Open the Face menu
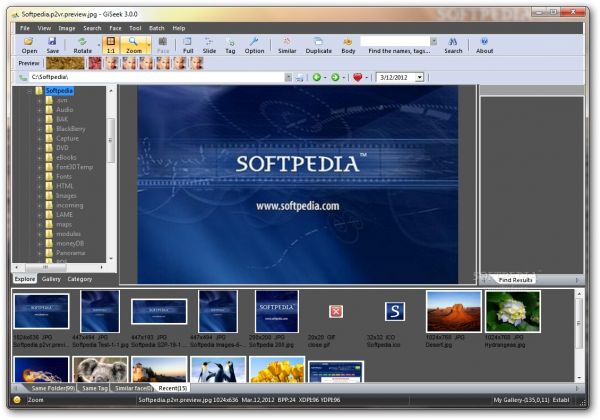Screen dimensions: 600x420 [115, 28]
